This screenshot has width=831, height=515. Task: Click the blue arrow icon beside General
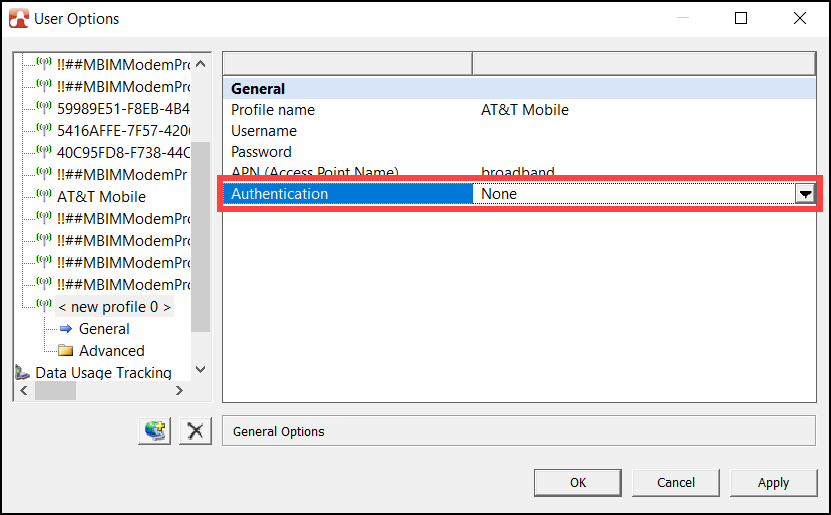click(66, 329)
